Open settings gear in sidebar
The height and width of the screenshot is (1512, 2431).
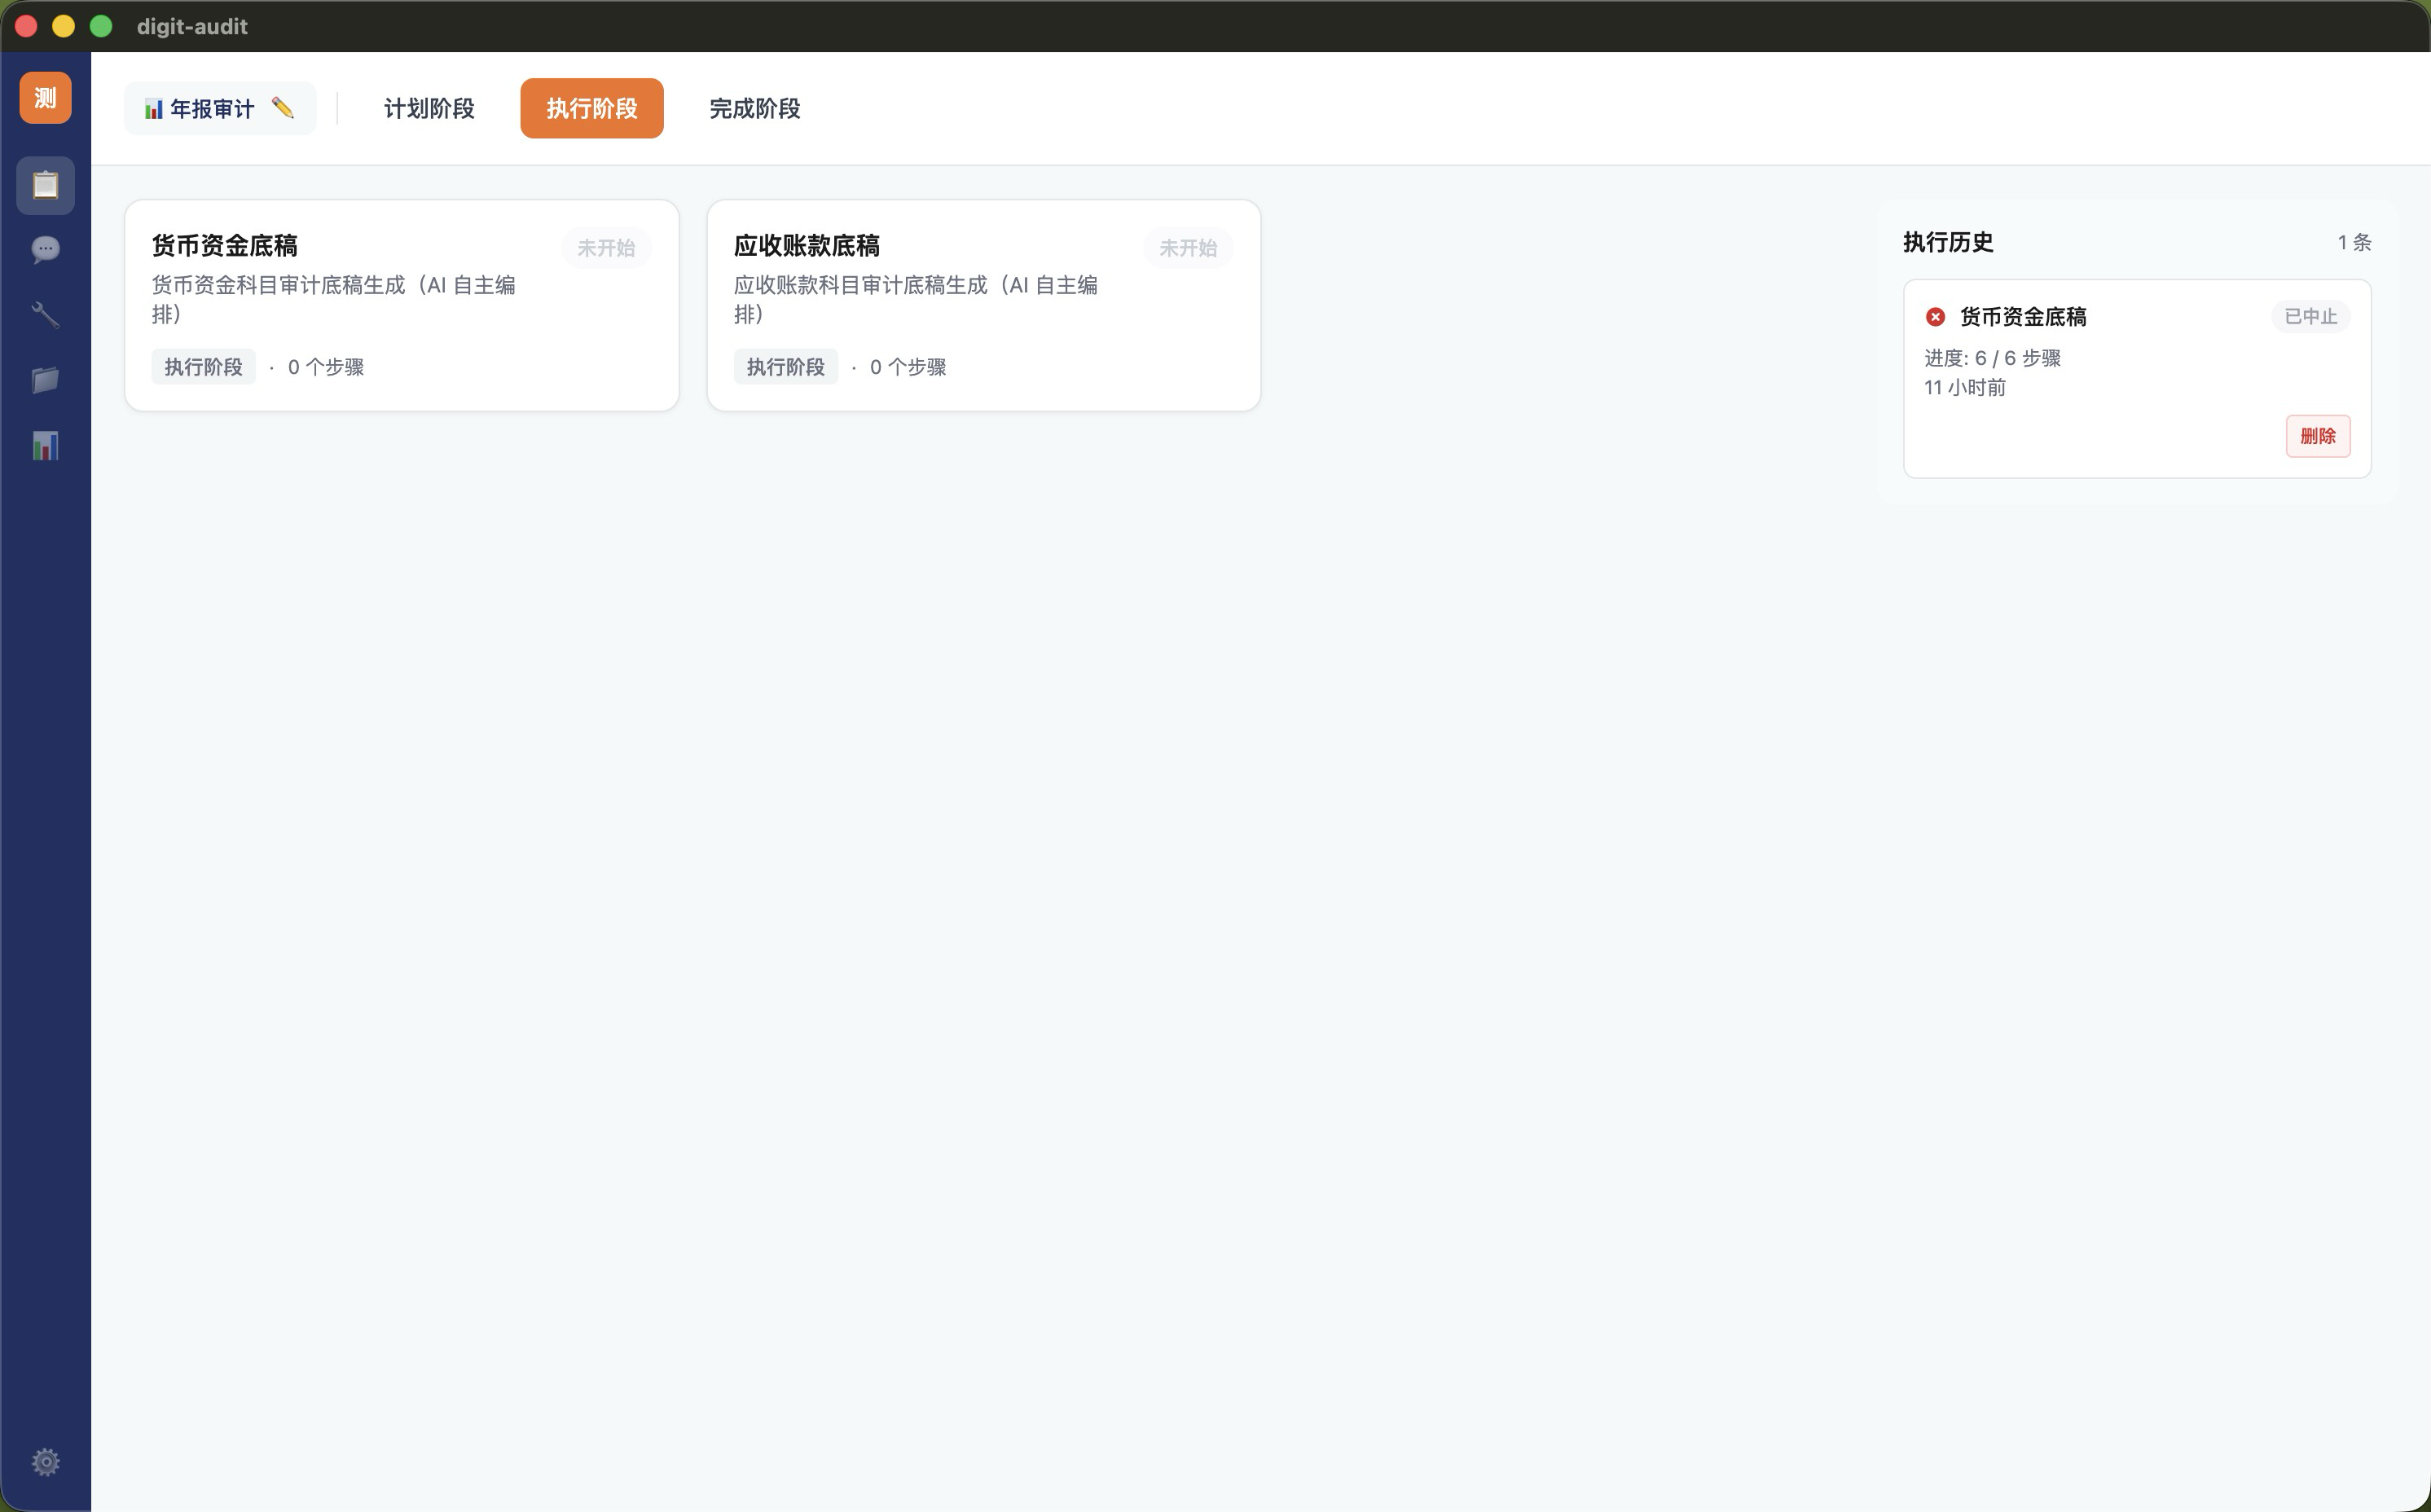[x=45, y=1462]
